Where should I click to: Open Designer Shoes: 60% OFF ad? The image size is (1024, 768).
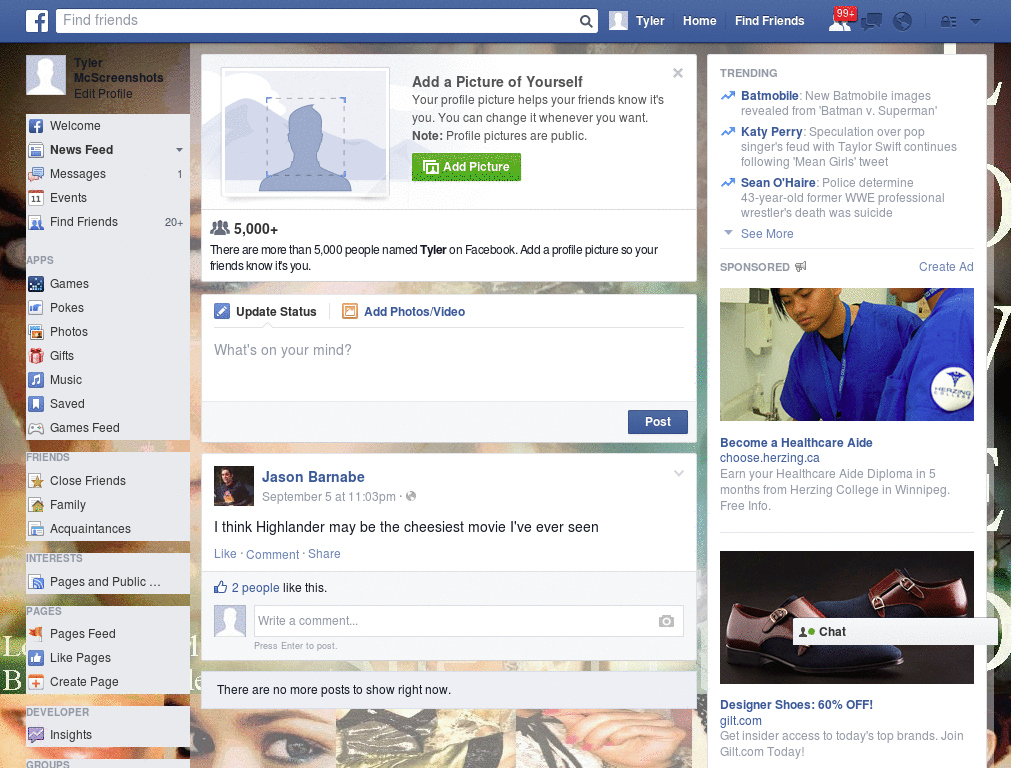click(x=796, y=705)
